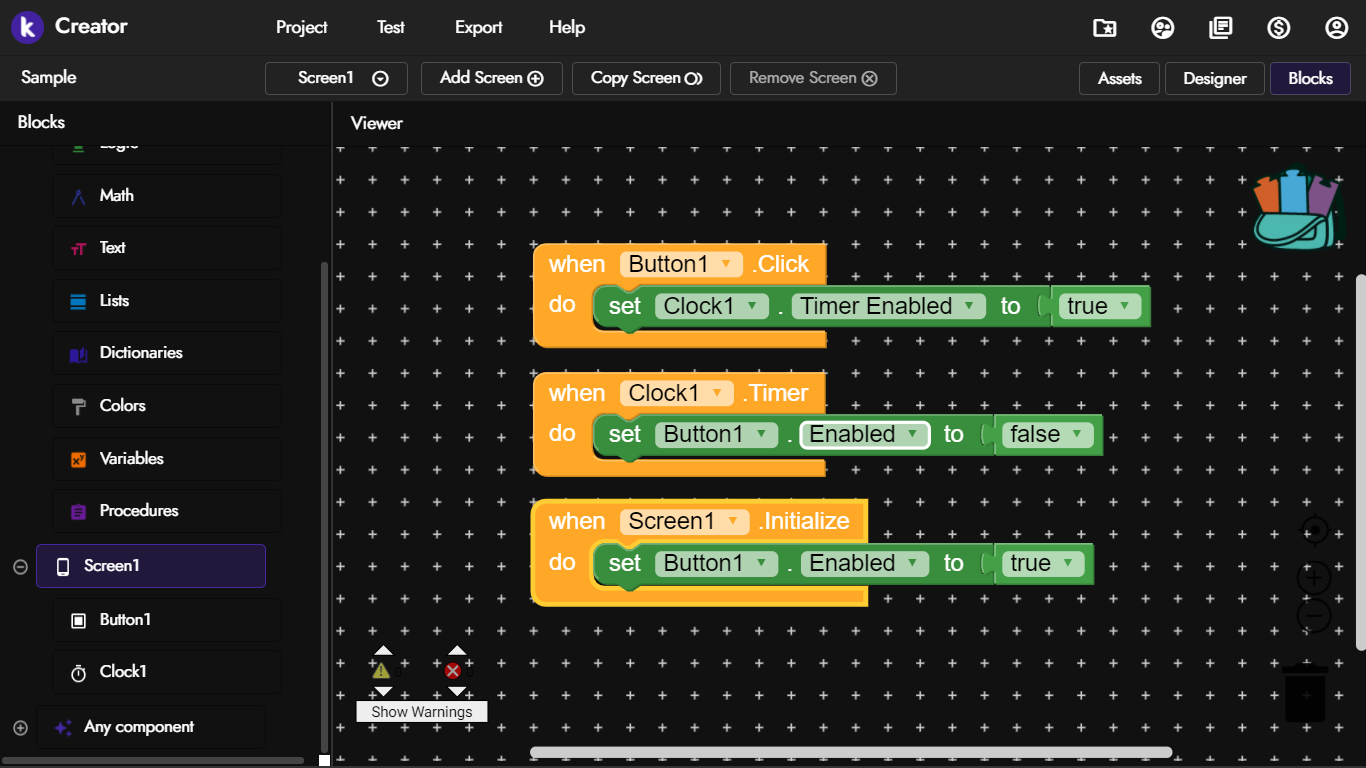Open the backpack icon in the workspace
This screenshot has height=768, width=1366.
tap(1296, 210)
